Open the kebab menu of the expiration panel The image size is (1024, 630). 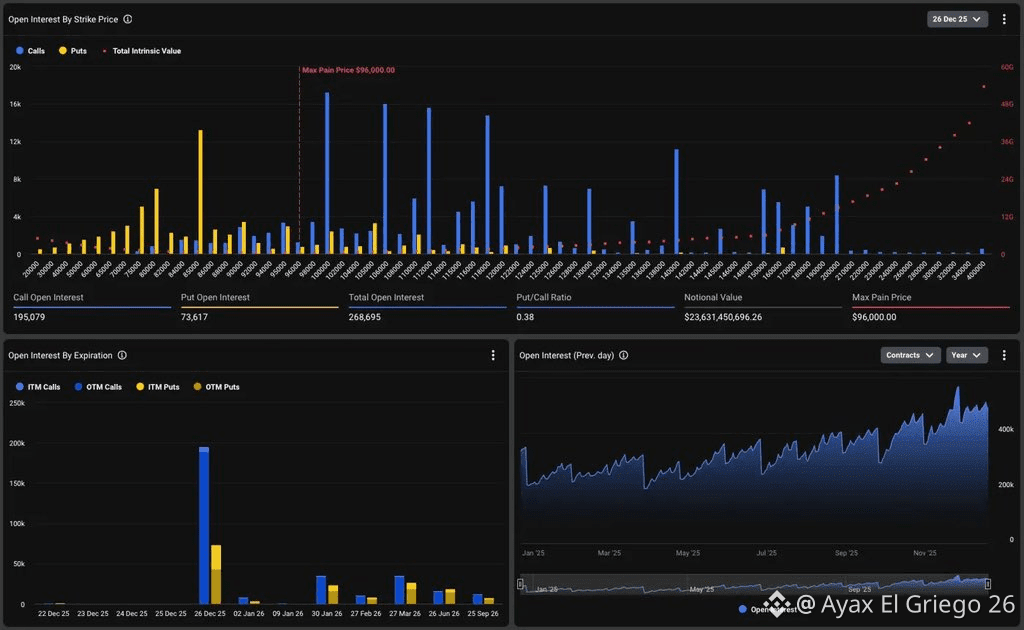[x=493, y=355]
